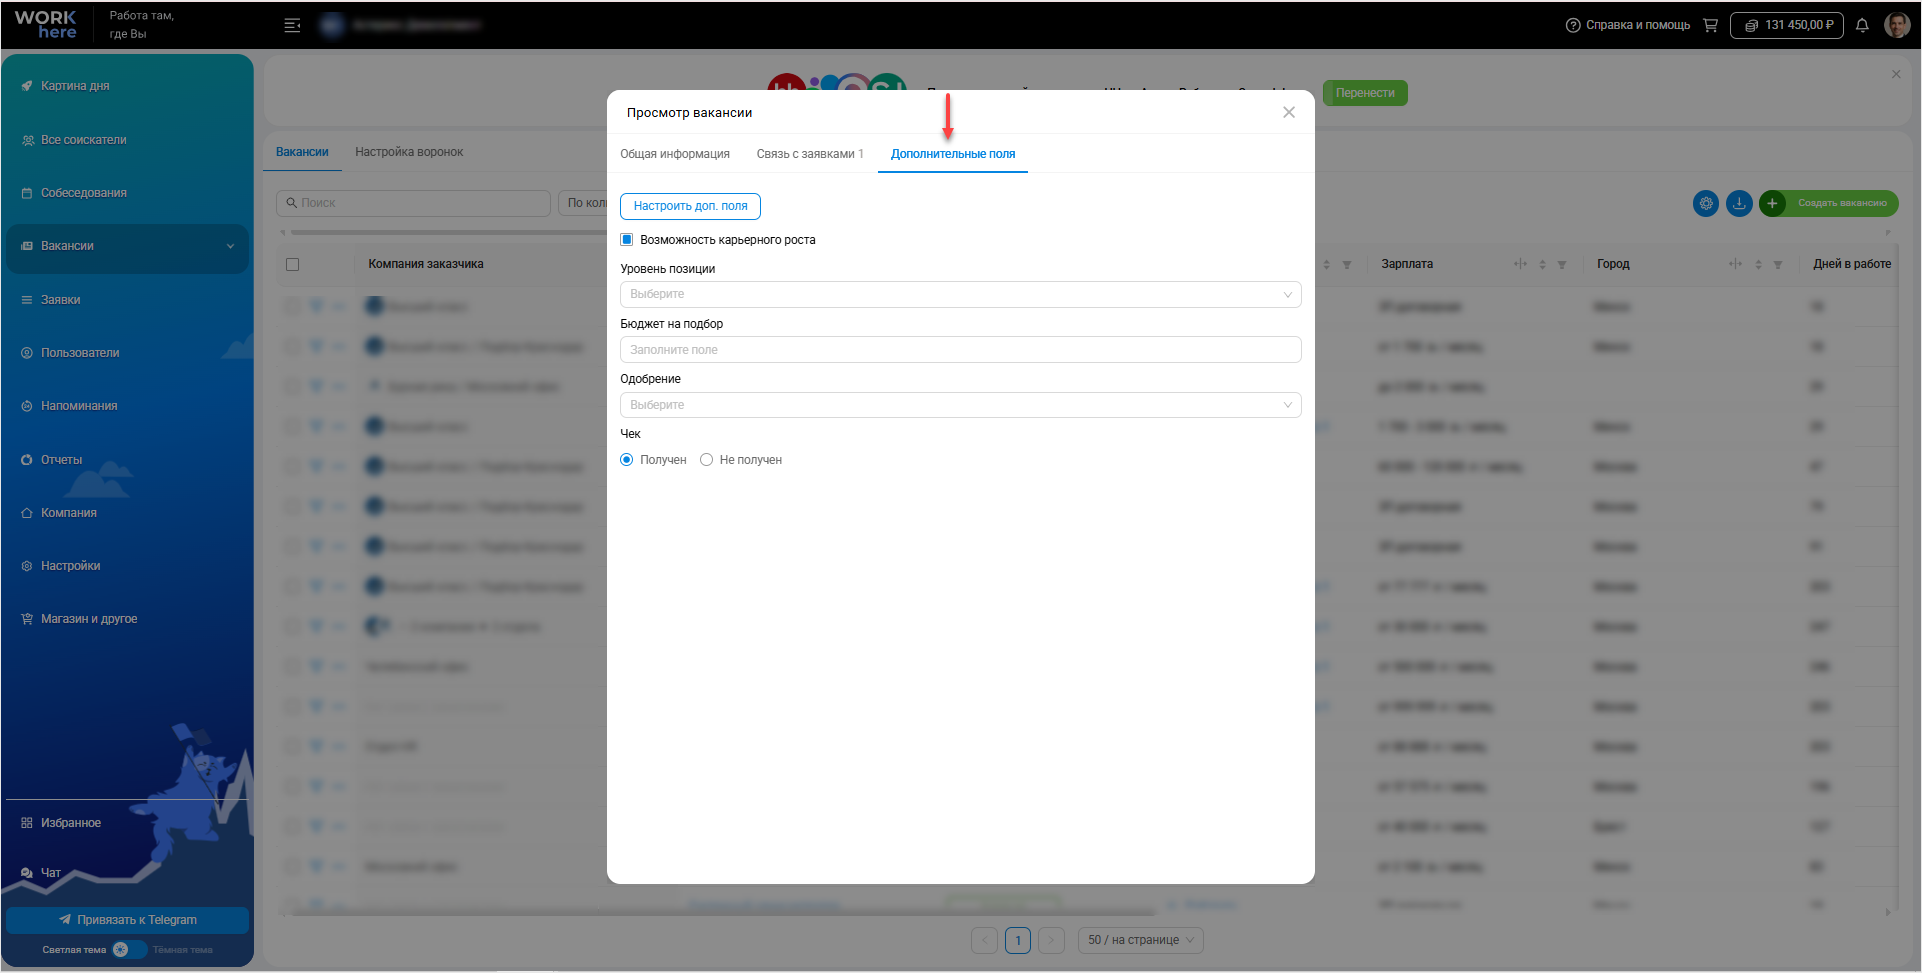The width and height of the screenshot is (1922, 973).
Task: Go to page 1 in pagination
Action: point(1018,940)
